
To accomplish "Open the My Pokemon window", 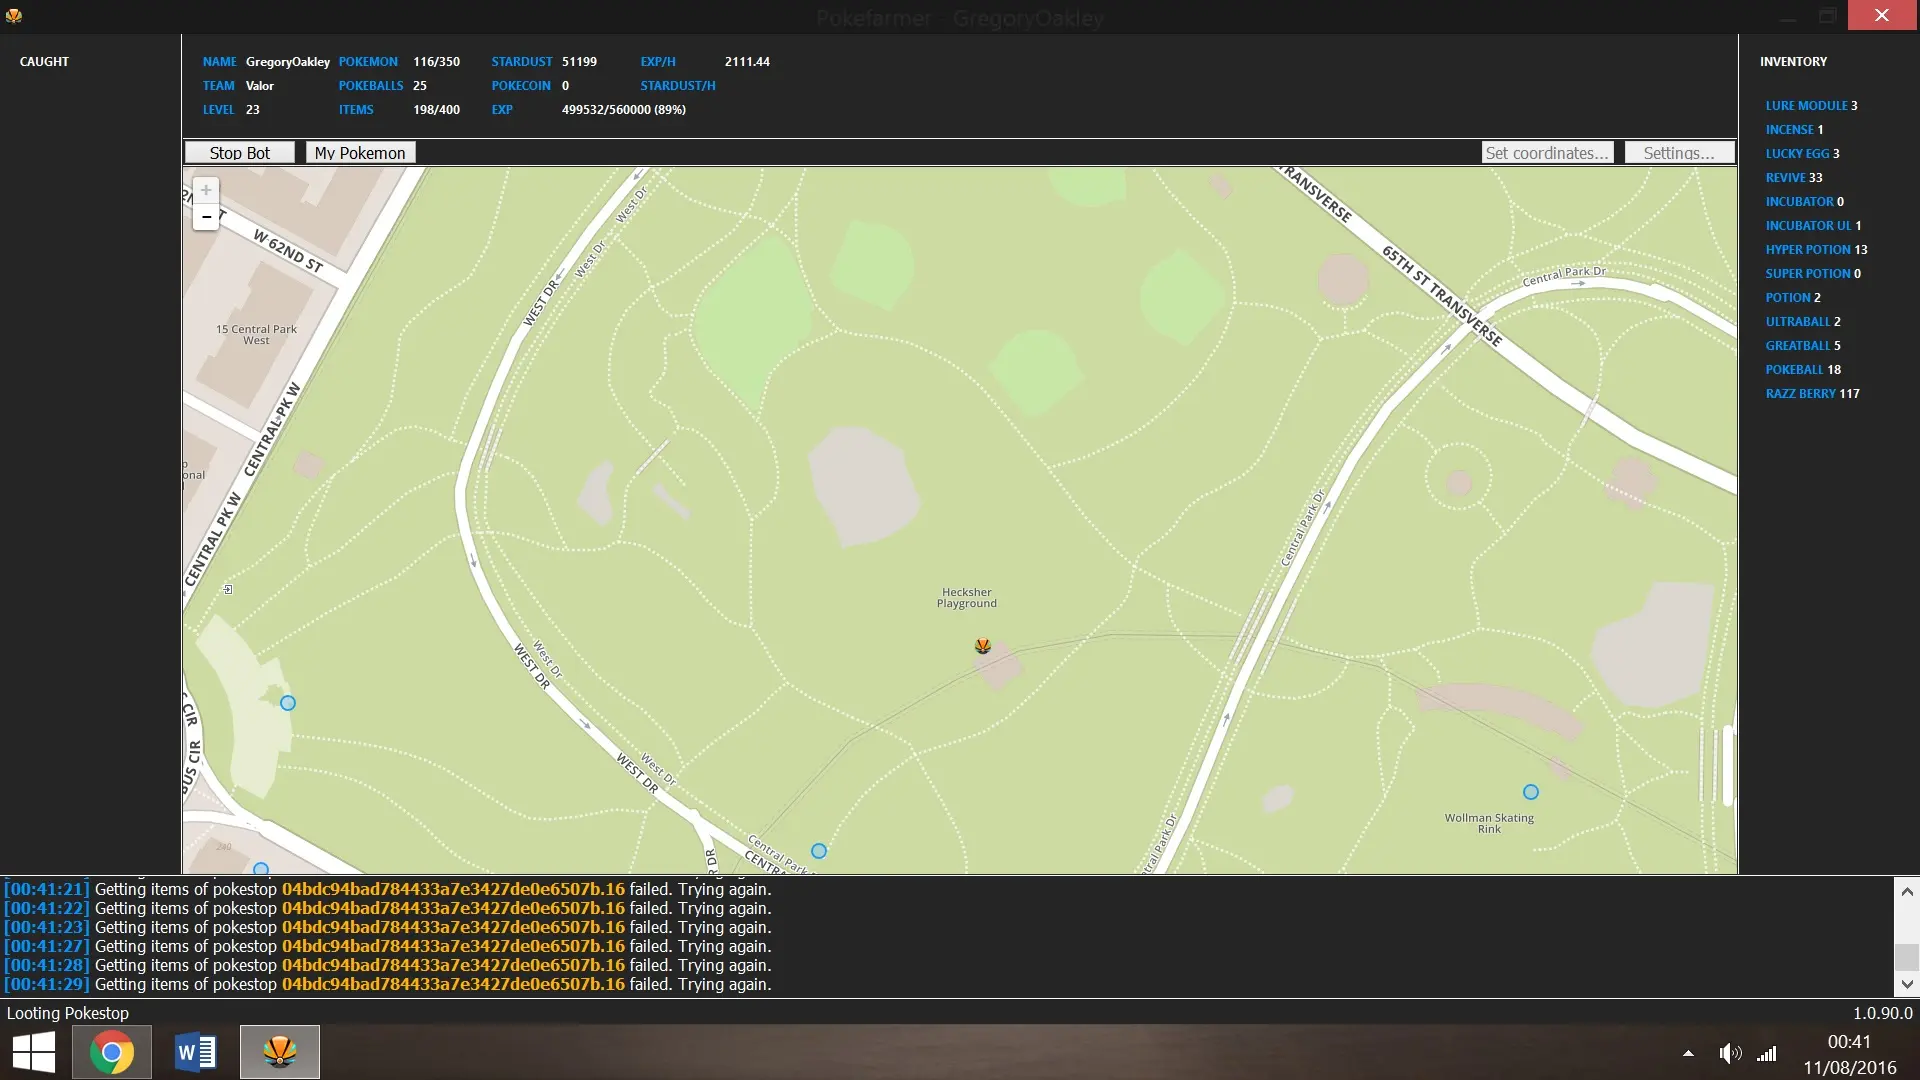I will pos(360,153).
